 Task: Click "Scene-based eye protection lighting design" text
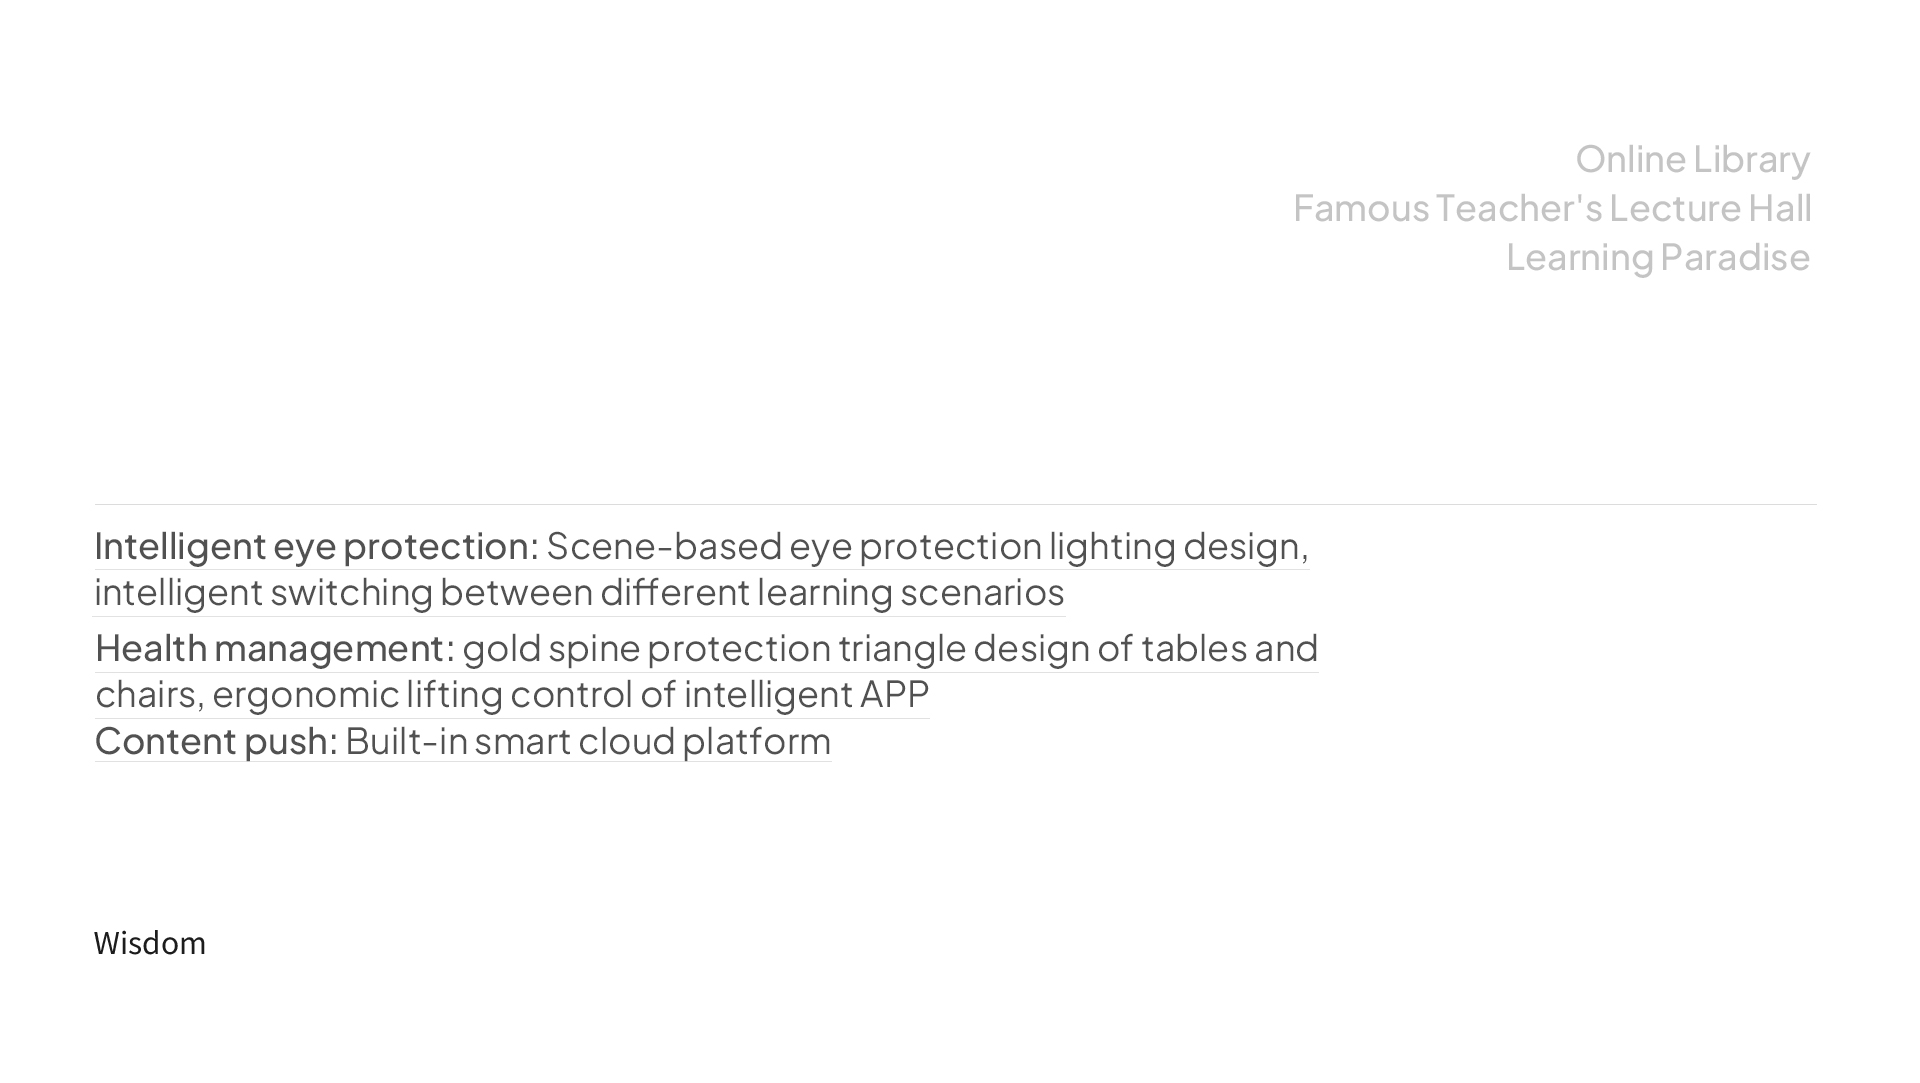tap(923, 546)
